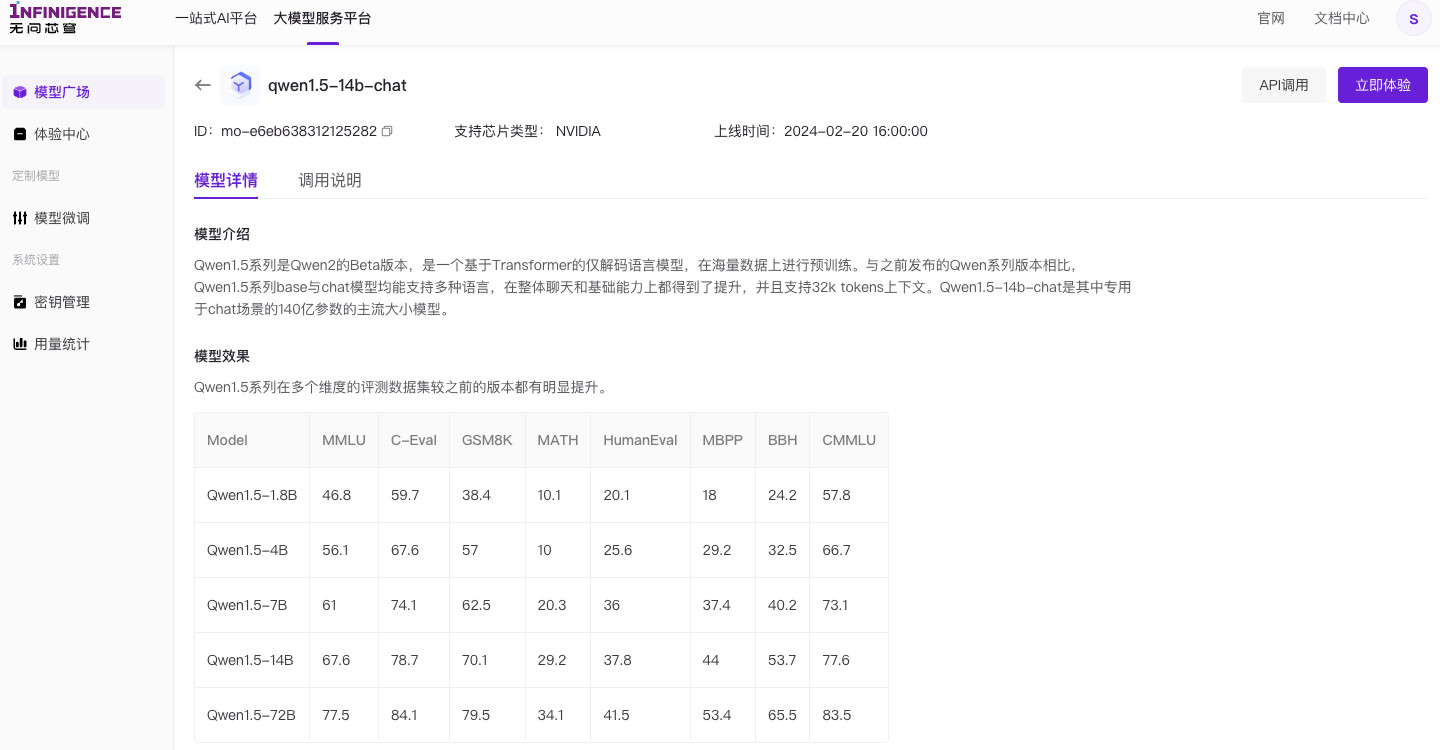Click the HumanEval column header
The width and height of the screenshot is (1440, 750).
click(x=640, y=440)
